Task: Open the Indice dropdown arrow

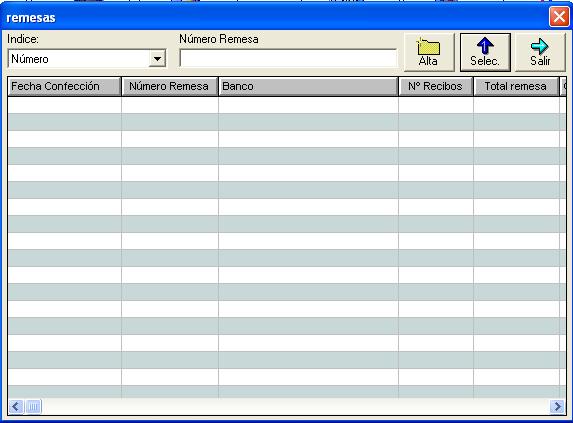Action: tap(157, 59)
